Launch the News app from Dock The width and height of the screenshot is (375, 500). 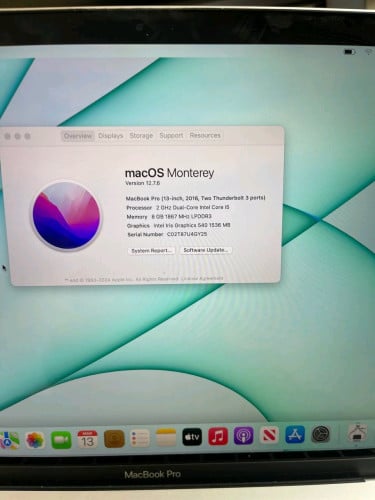click(x=269, y=435)
